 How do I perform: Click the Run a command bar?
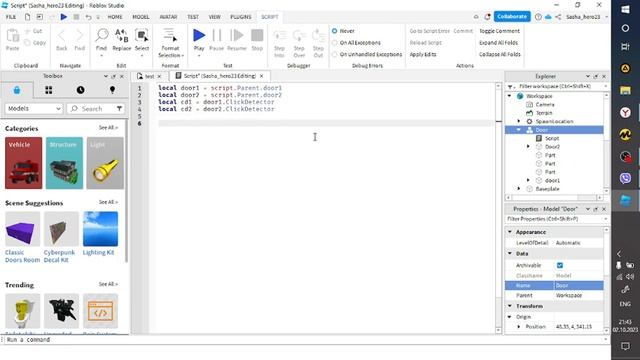304,340
